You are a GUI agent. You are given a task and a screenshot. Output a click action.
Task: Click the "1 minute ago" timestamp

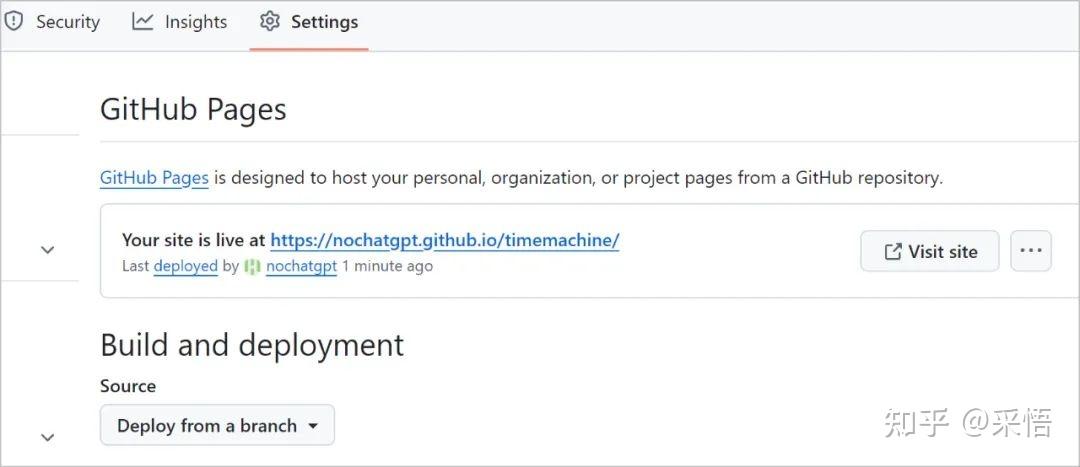[387, 267]
